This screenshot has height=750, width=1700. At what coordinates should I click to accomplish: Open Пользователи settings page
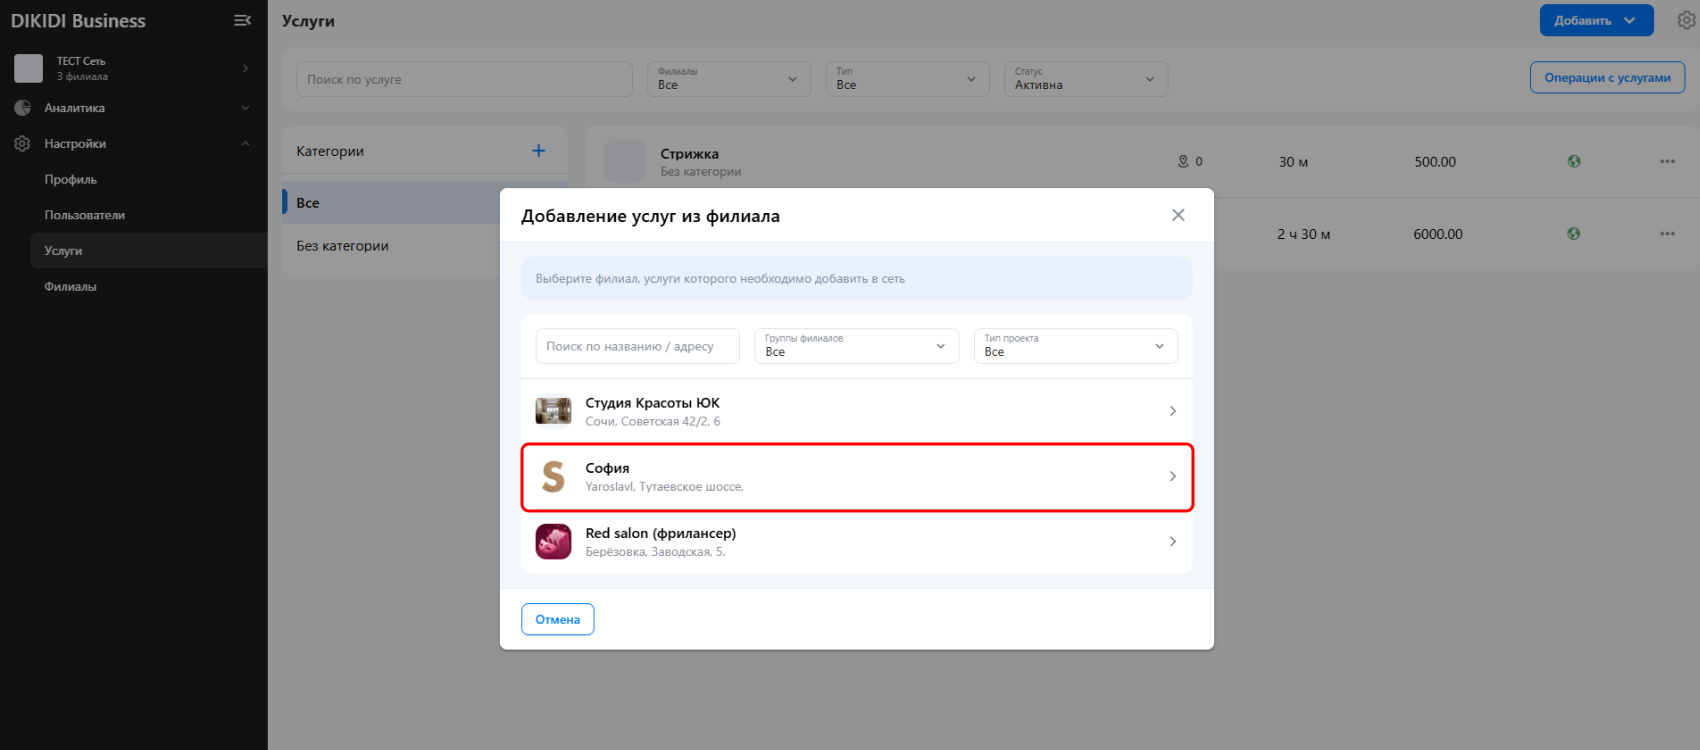pos(84,215)
